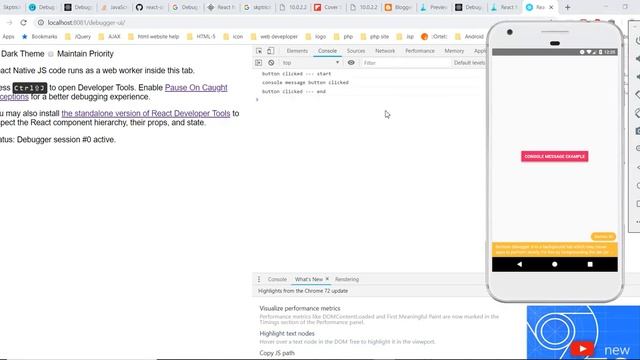Viewport: 640px width, 360px height.
Task: Tap the yellow debugger warning banner in emulator
Action: [x=555, y=250]
